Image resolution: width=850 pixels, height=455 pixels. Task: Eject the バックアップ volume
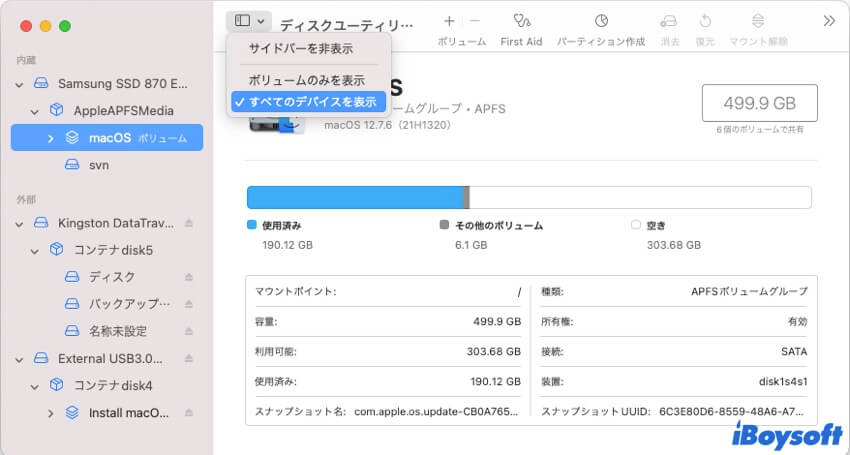[189, 304]
